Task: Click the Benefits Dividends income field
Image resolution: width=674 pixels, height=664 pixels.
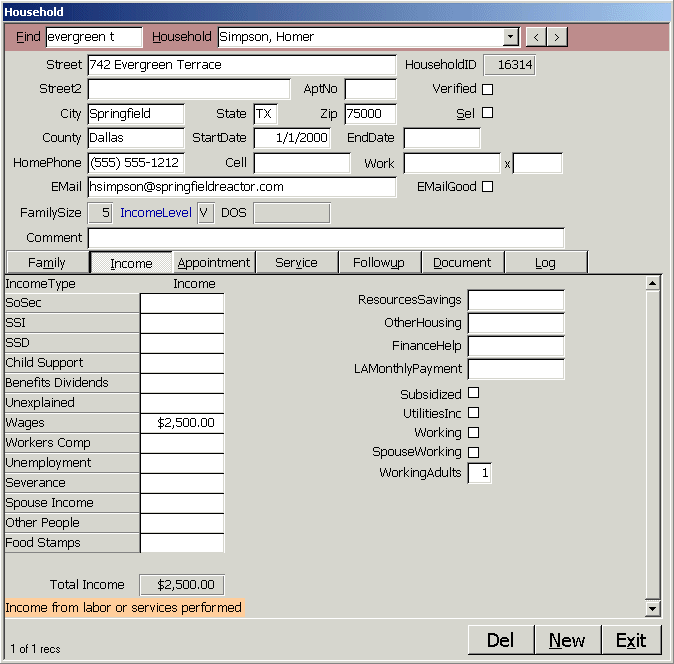Action: [x=182, y=383]
